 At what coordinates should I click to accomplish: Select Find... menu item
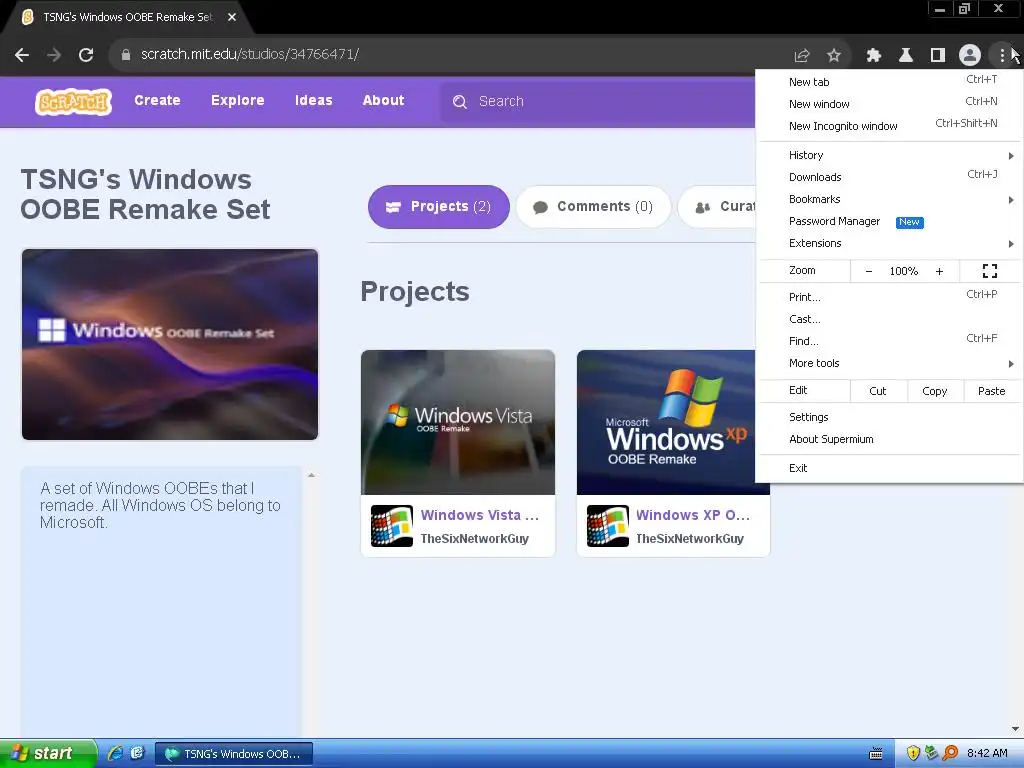tap(889, 341)
